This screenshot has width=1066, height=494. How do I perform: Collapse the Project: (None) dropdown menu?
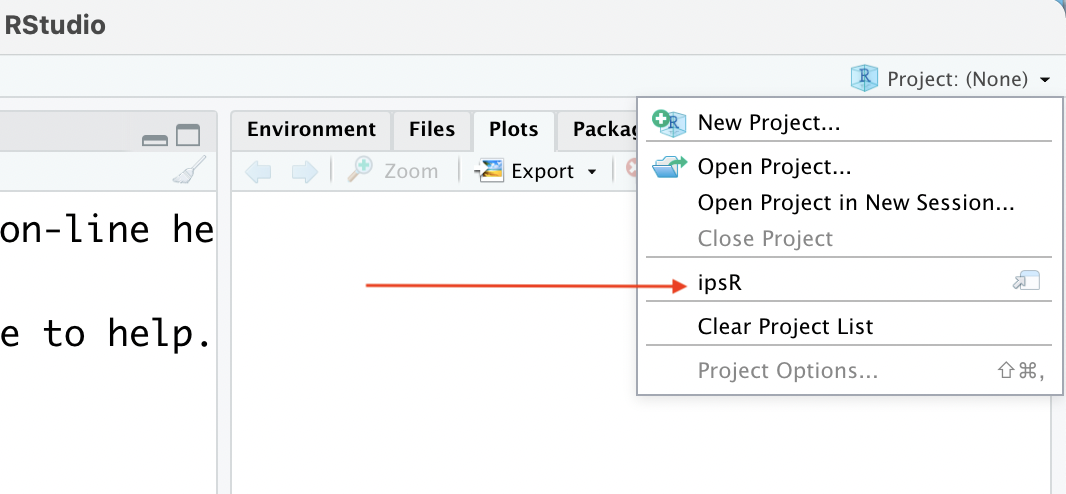[1044, 79]
